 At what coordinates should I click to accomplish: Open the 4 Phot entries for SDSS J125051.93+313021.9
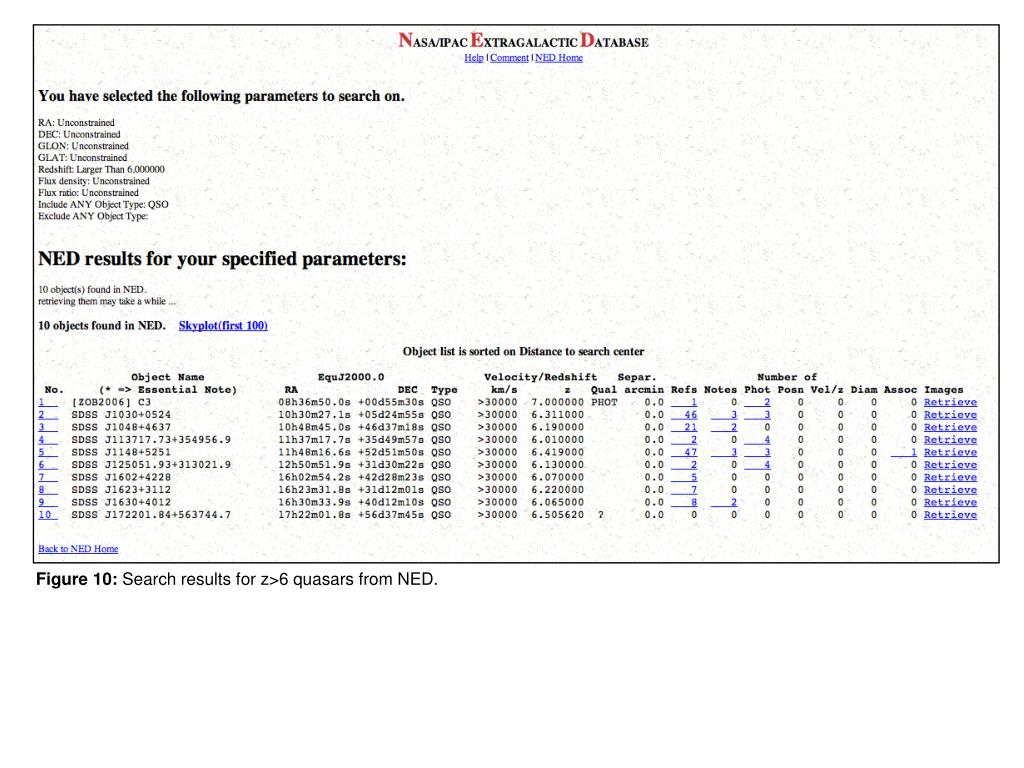click(758, 464)
